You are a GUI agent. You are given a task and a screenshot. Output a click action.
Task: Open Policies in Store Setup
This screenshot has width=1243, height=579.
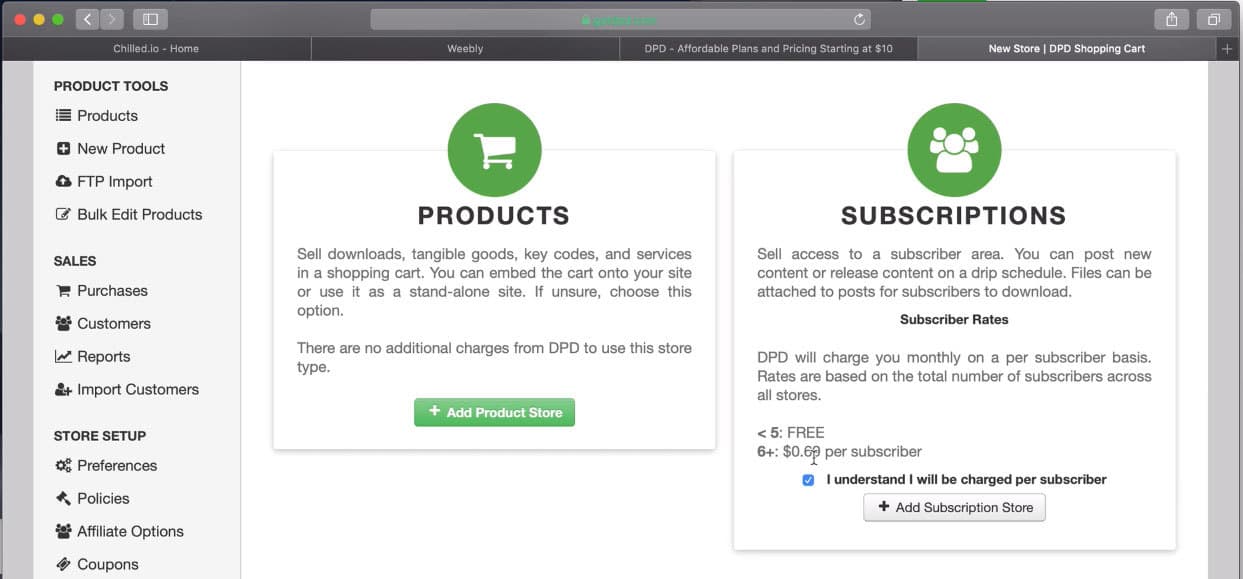tap(103, 499)
